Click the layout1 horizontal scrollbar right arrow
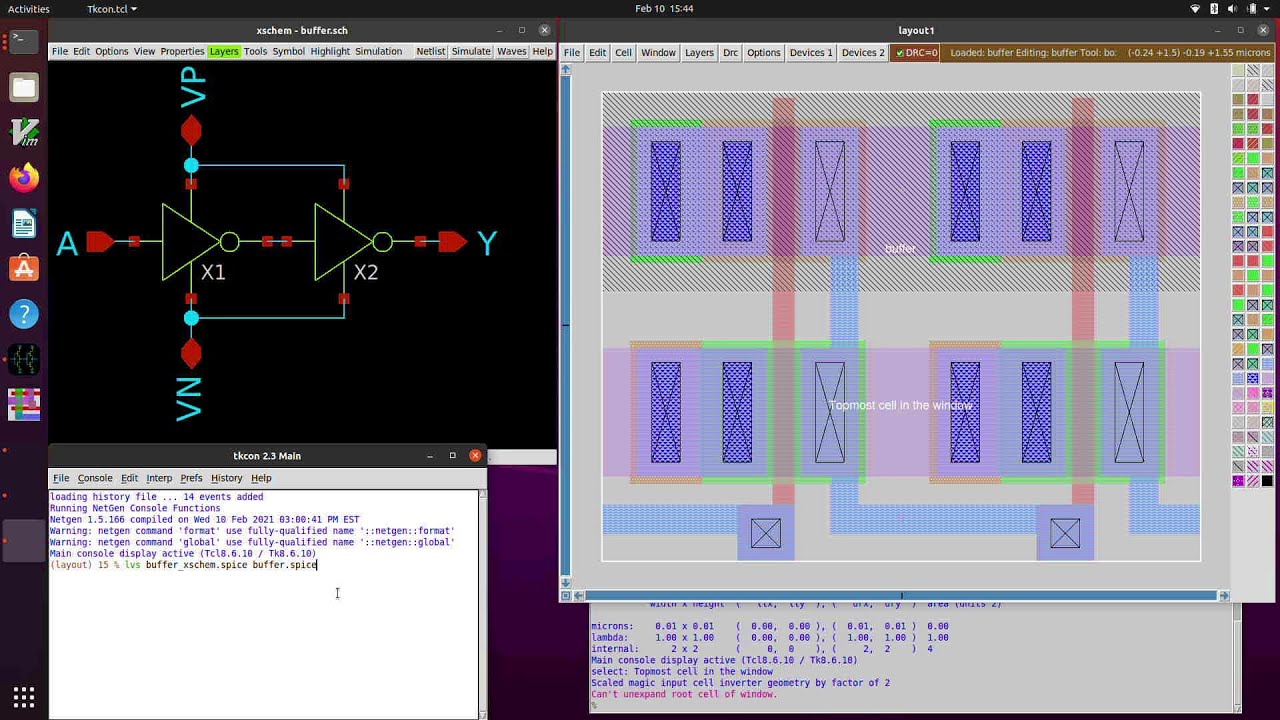The height and width of the screenshot is (720, 1280). tap(1223, 596)
